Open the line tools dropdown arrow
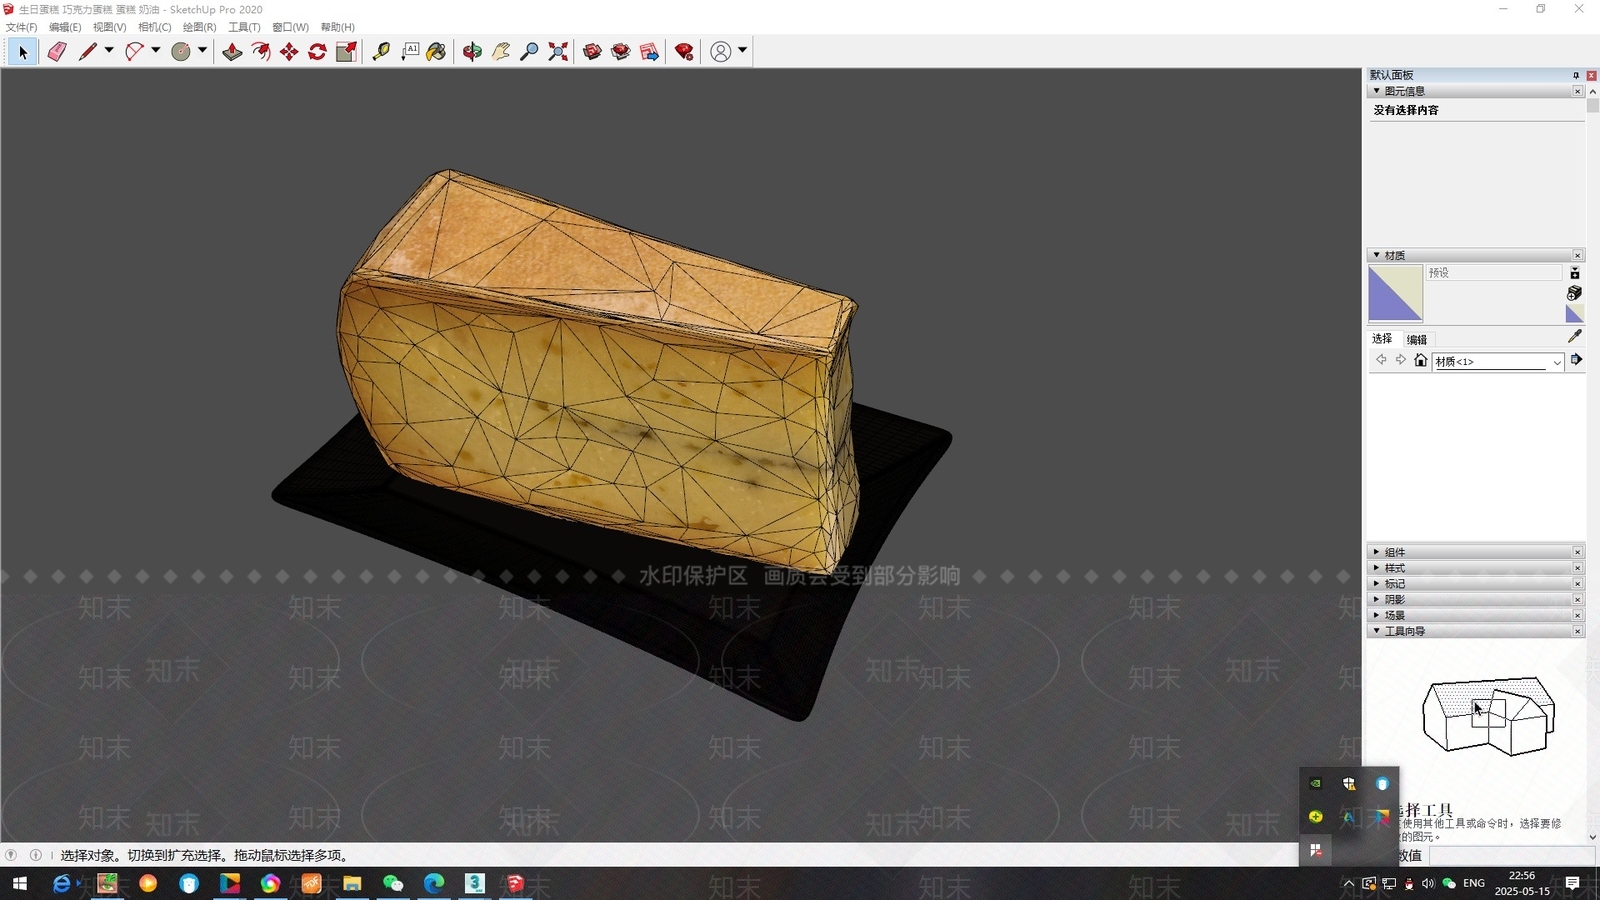1600x900 pixels. coord(109,50)
